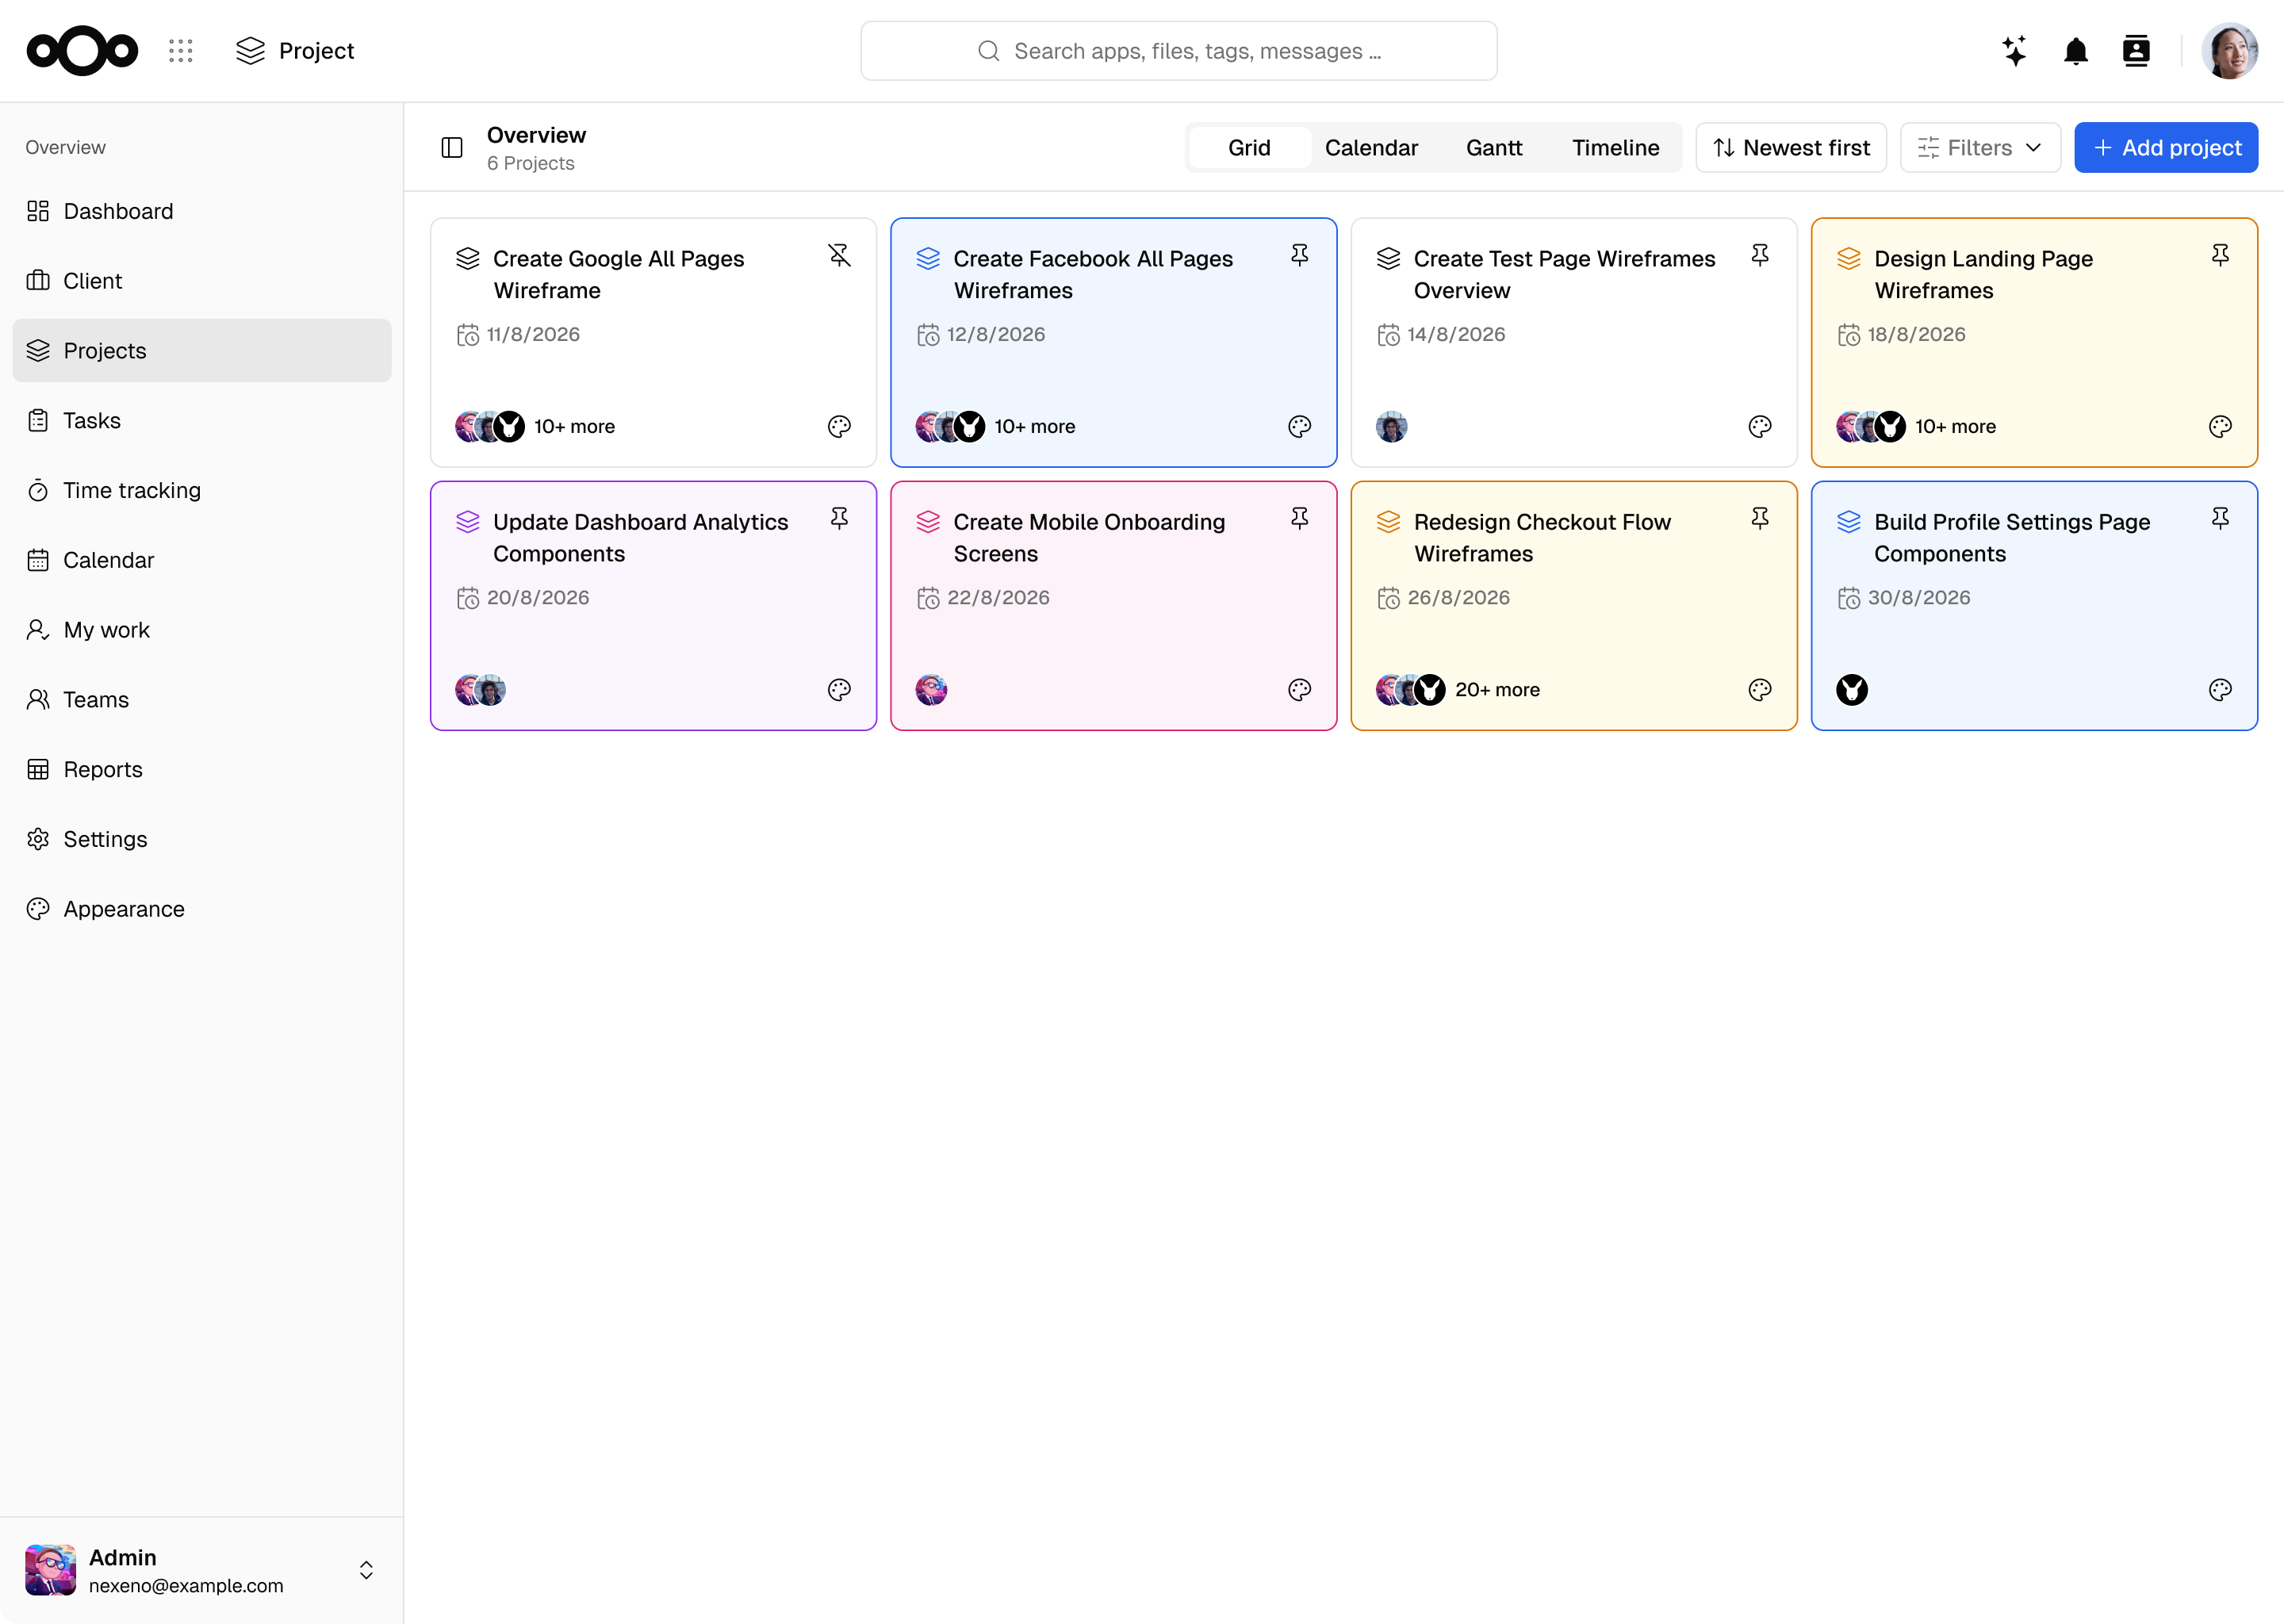
Task: Change color of Build Profile Settings card
Action: tap(2219, 690)
